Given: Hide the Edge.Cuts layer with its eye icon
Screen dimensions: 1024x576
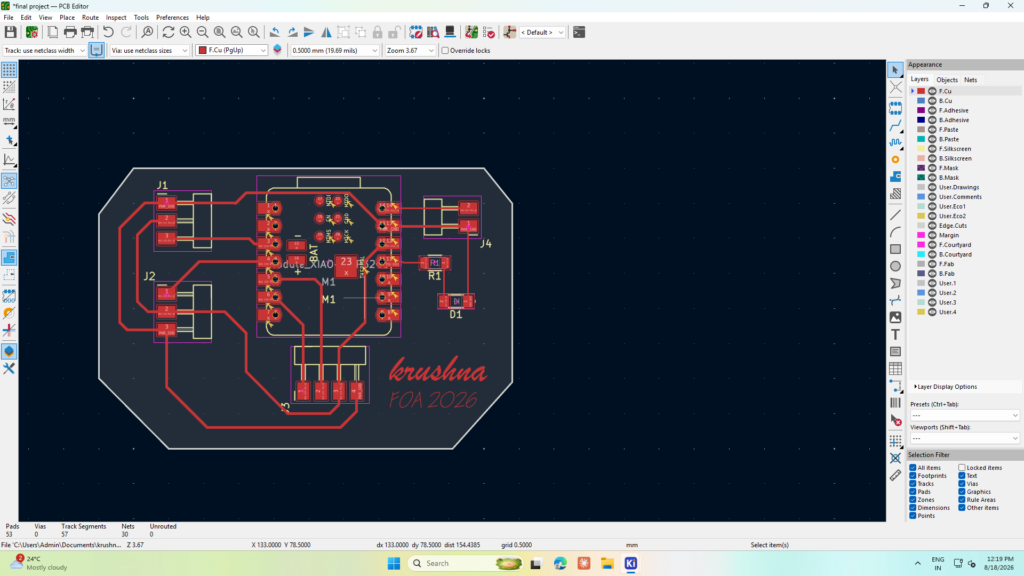Looking at the screenshot, I should coord(933,225).
